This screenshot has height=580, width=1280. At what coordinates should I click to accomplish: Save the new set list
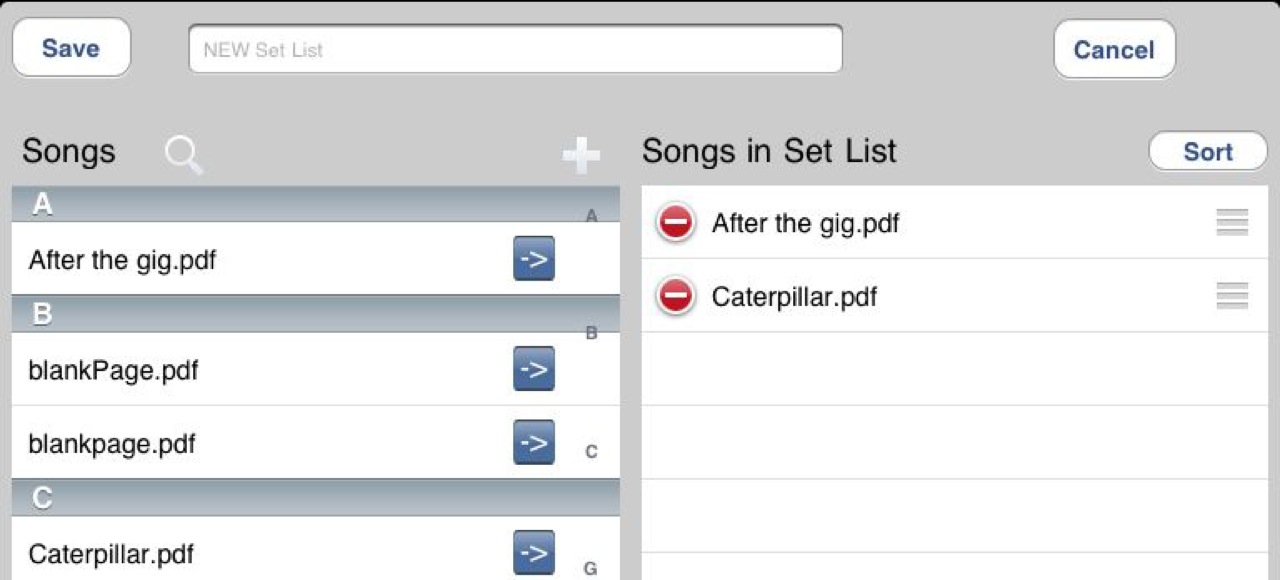pyautogui.click(x=71, y=48)
